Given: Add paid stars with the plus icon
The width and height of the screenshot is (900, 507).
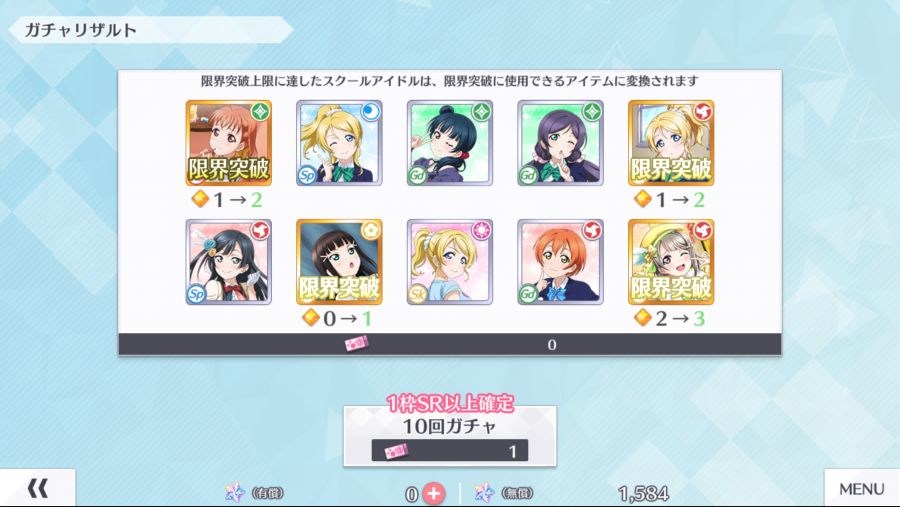Looking at the screenshot, I should (433, 493).
